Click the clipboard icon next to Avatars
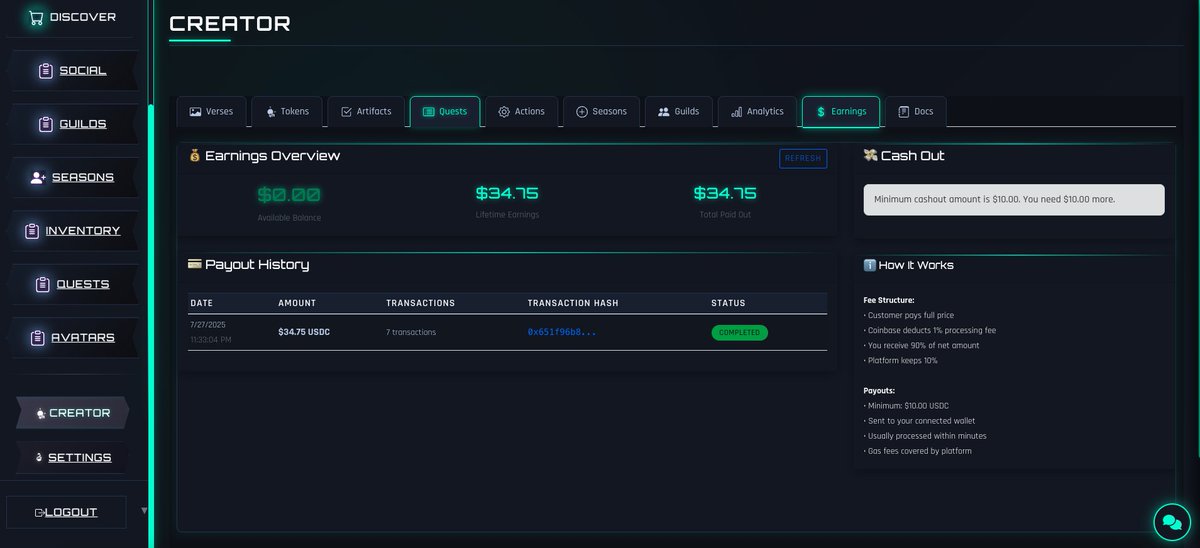Screen dimensions: 1200x548 [37, 338]
